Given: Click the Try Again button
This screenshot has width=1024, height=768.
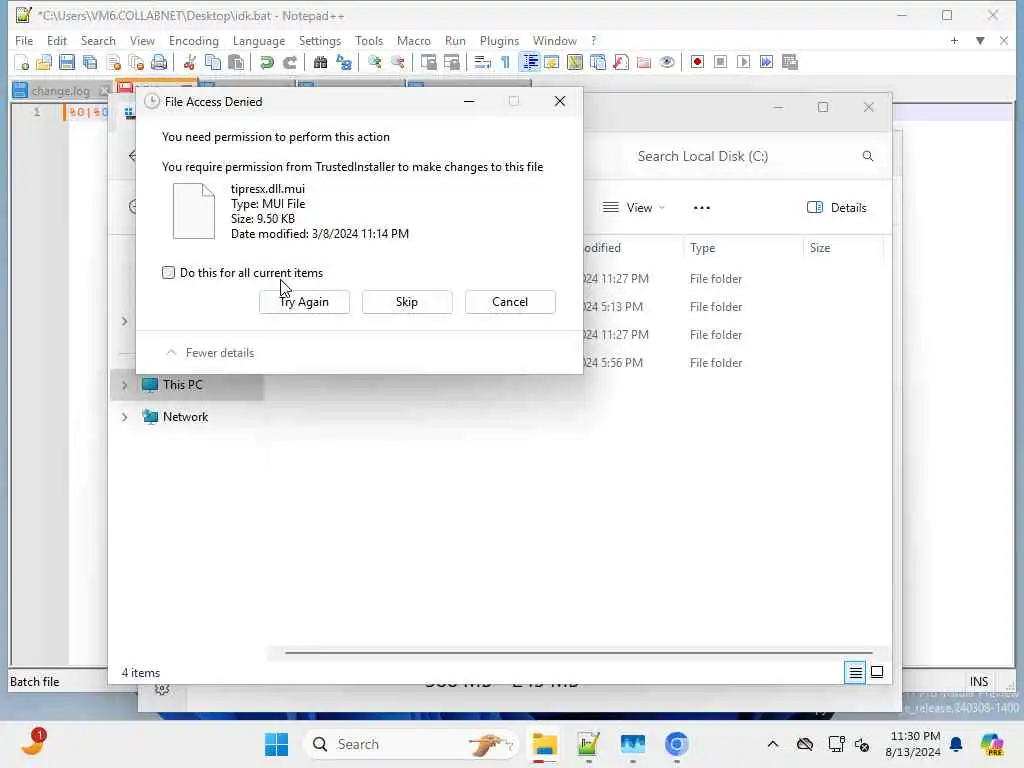Looking at the screenshot, I should coord(304,302).
